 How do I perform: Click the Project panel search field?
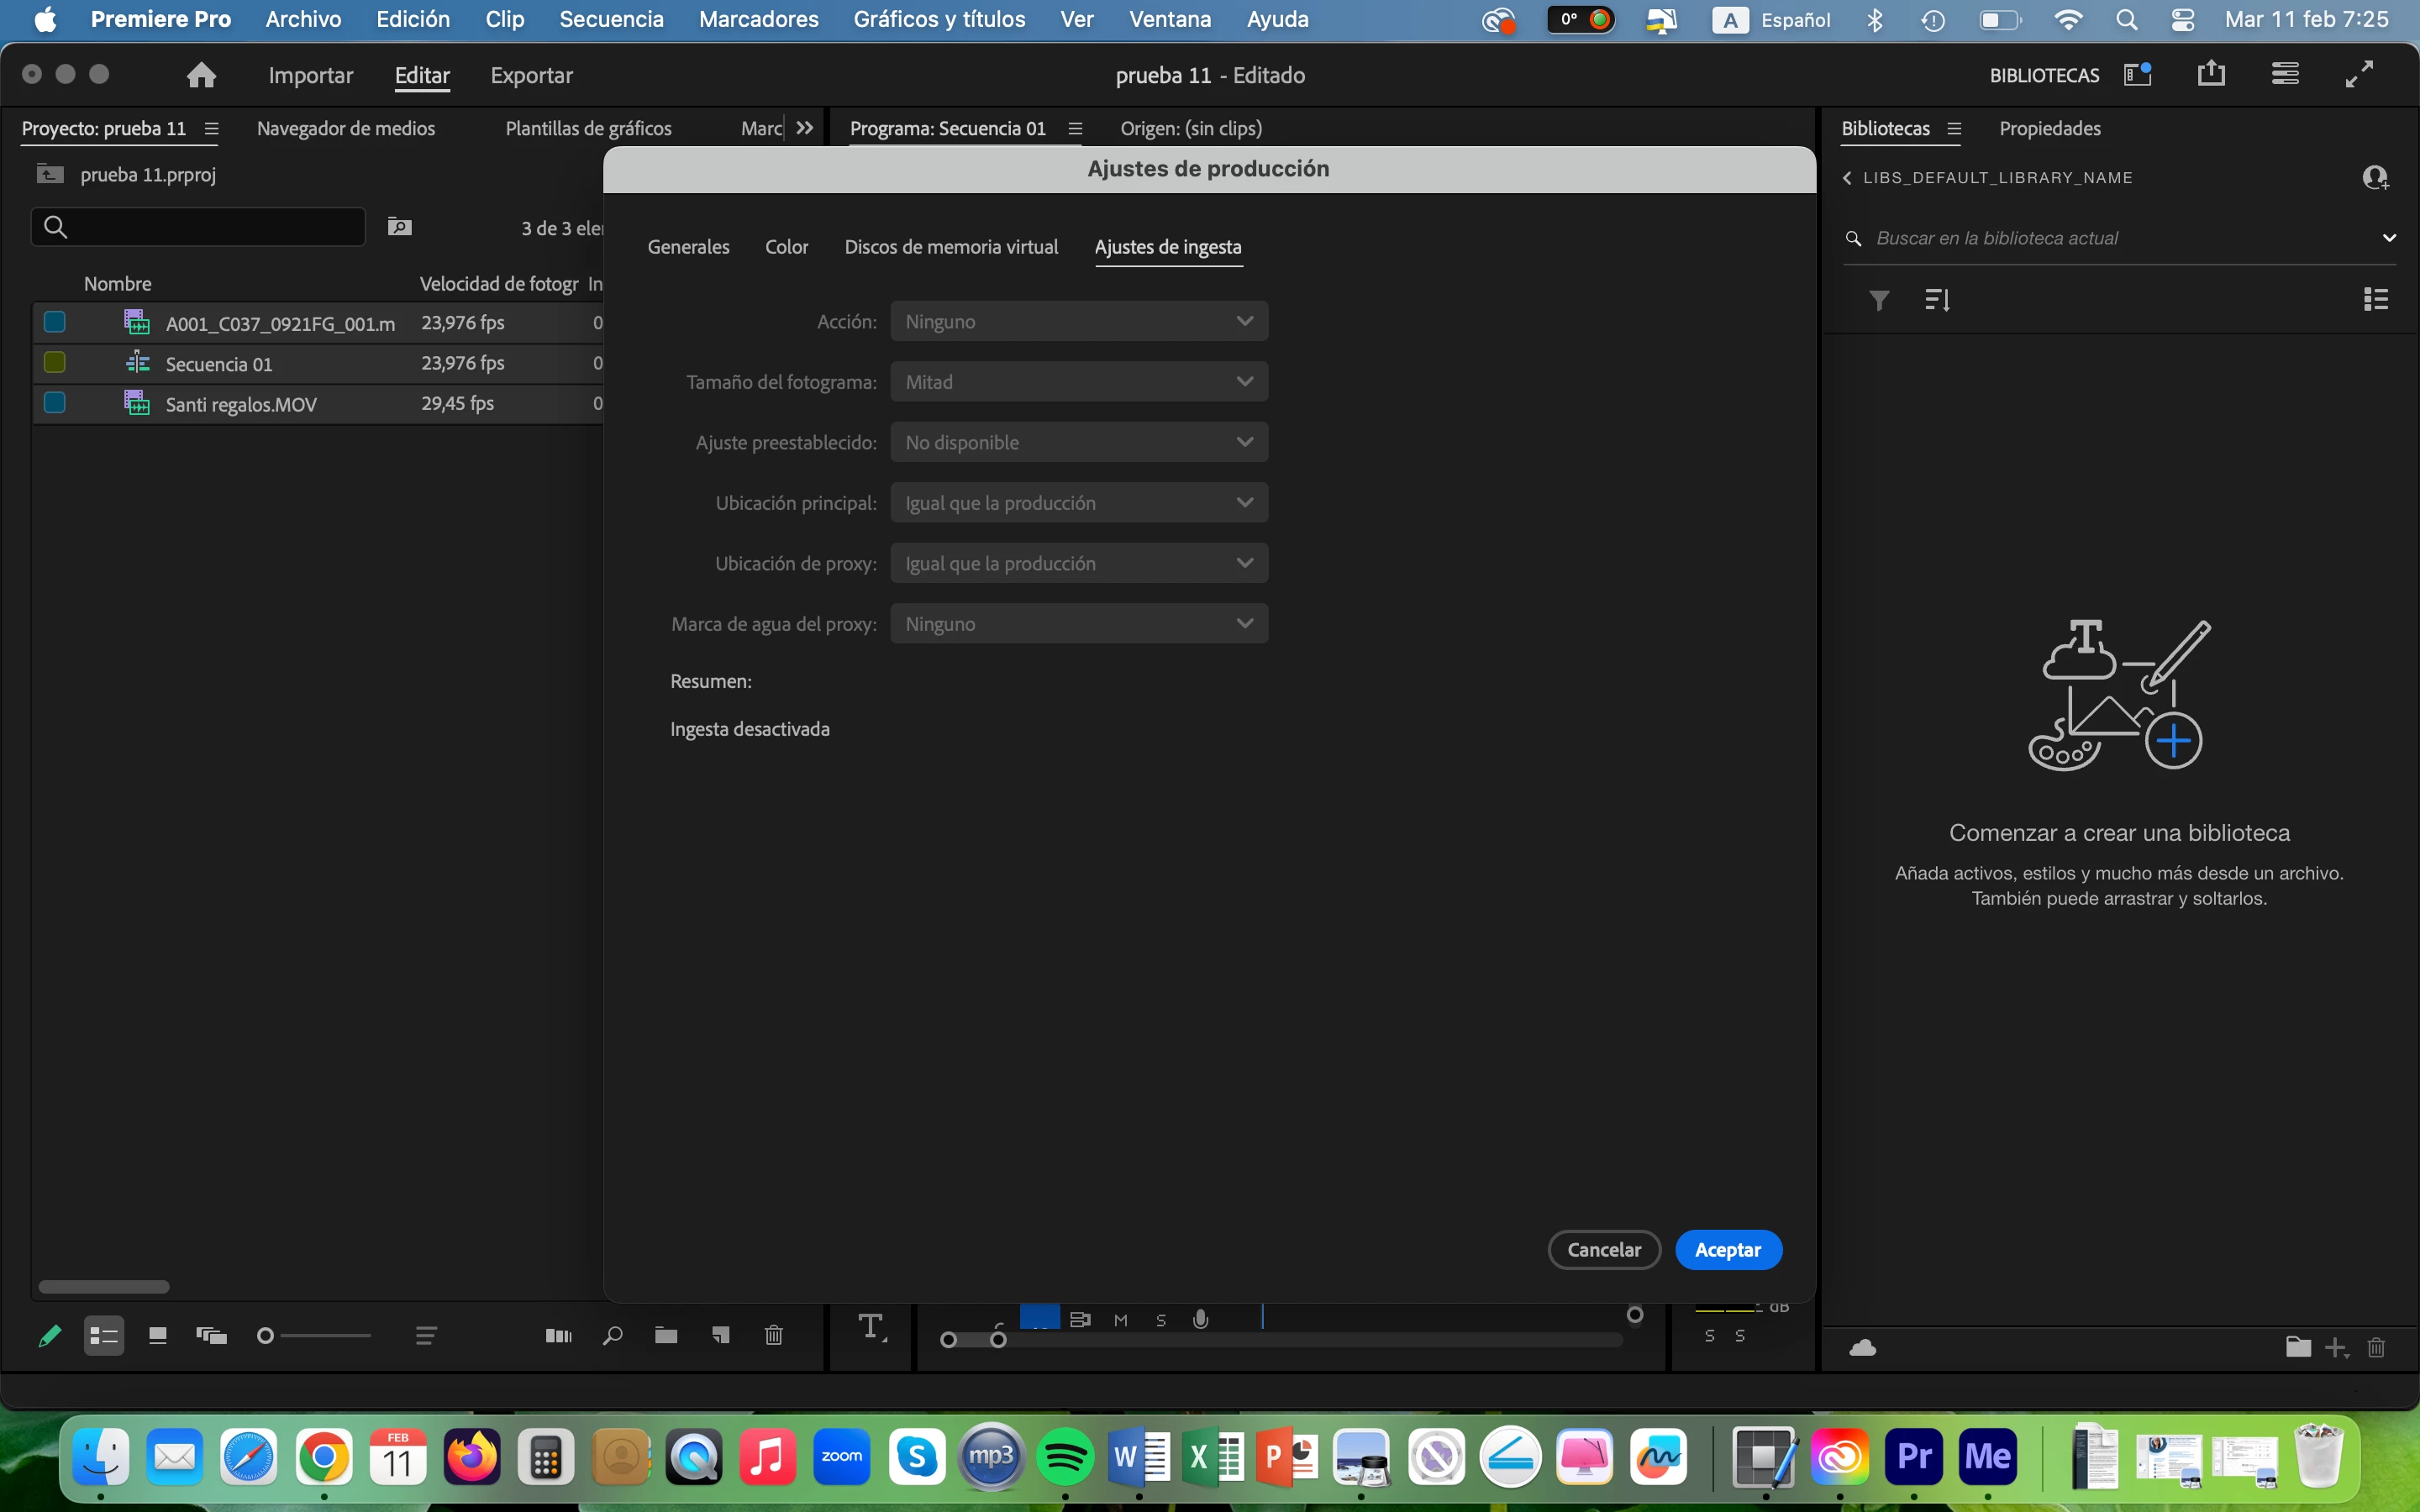[198, 227]
